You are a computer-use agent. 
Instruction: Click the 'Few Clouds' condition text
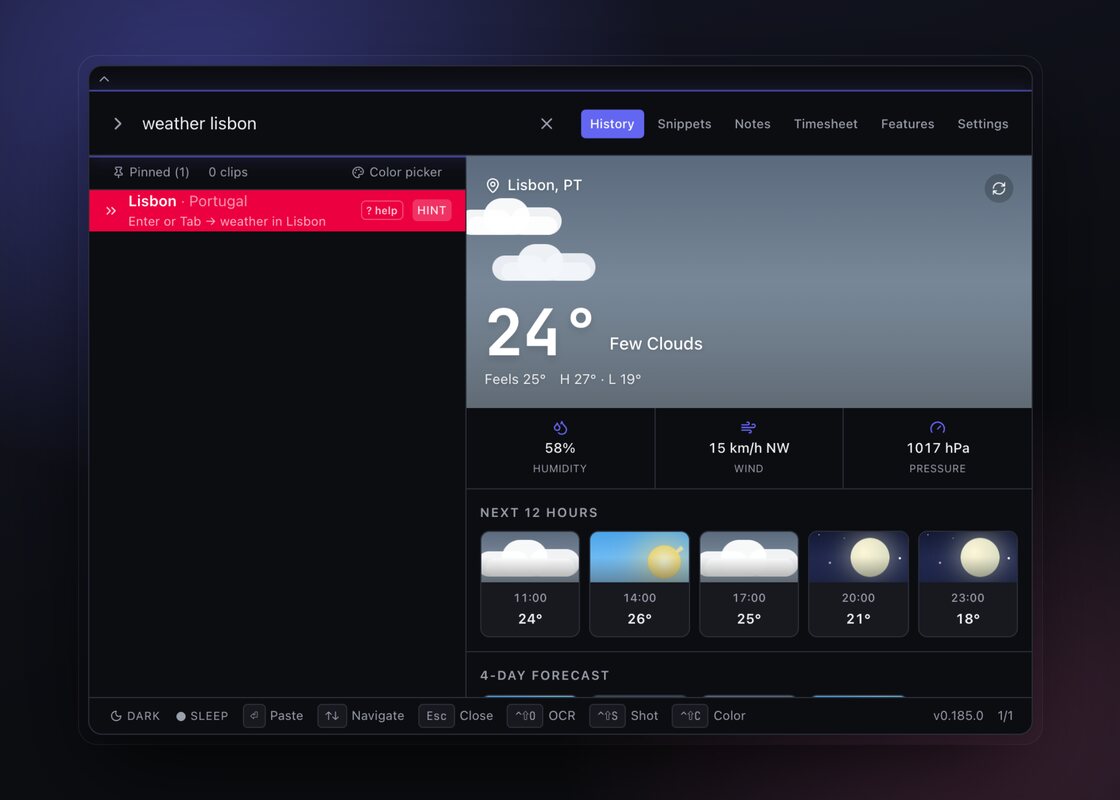point(656,344)
